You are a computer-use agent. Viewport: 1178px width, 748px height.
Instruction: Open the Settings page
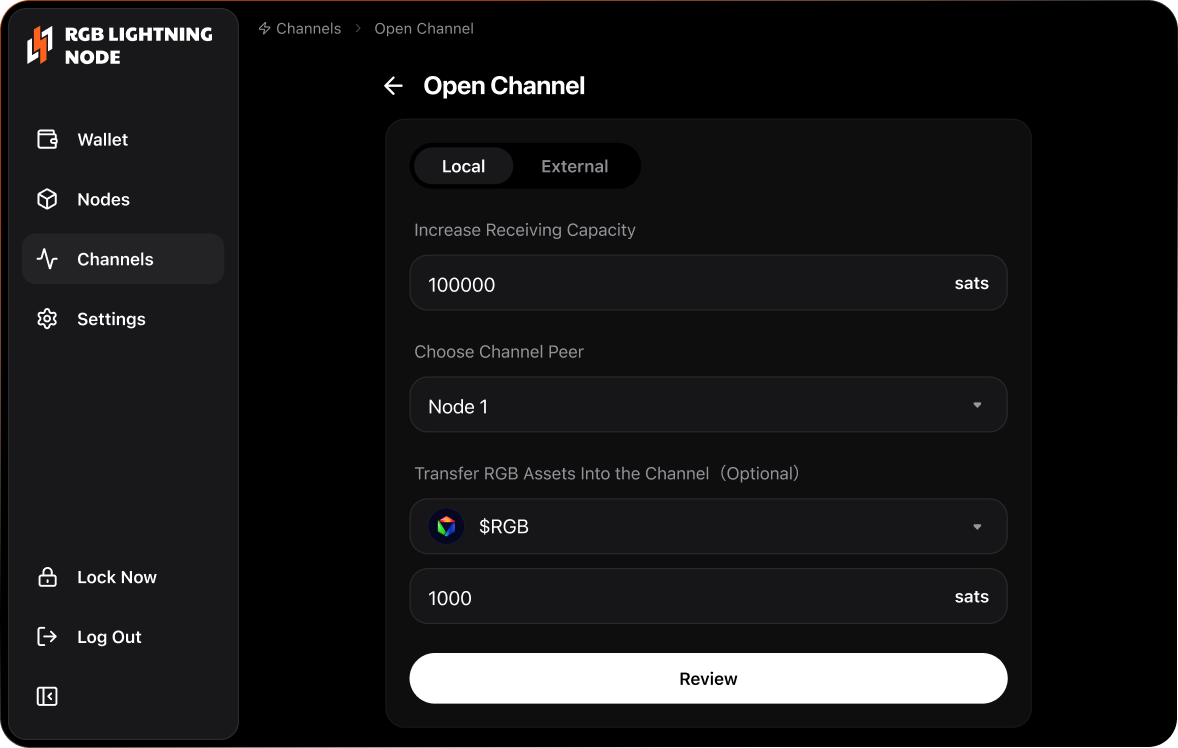[x=123, y=318]
